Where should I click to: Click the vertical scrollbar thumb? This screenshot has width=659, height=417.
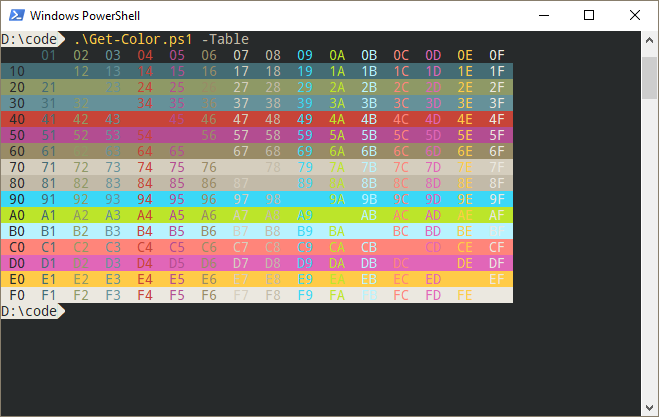[649, 78]
